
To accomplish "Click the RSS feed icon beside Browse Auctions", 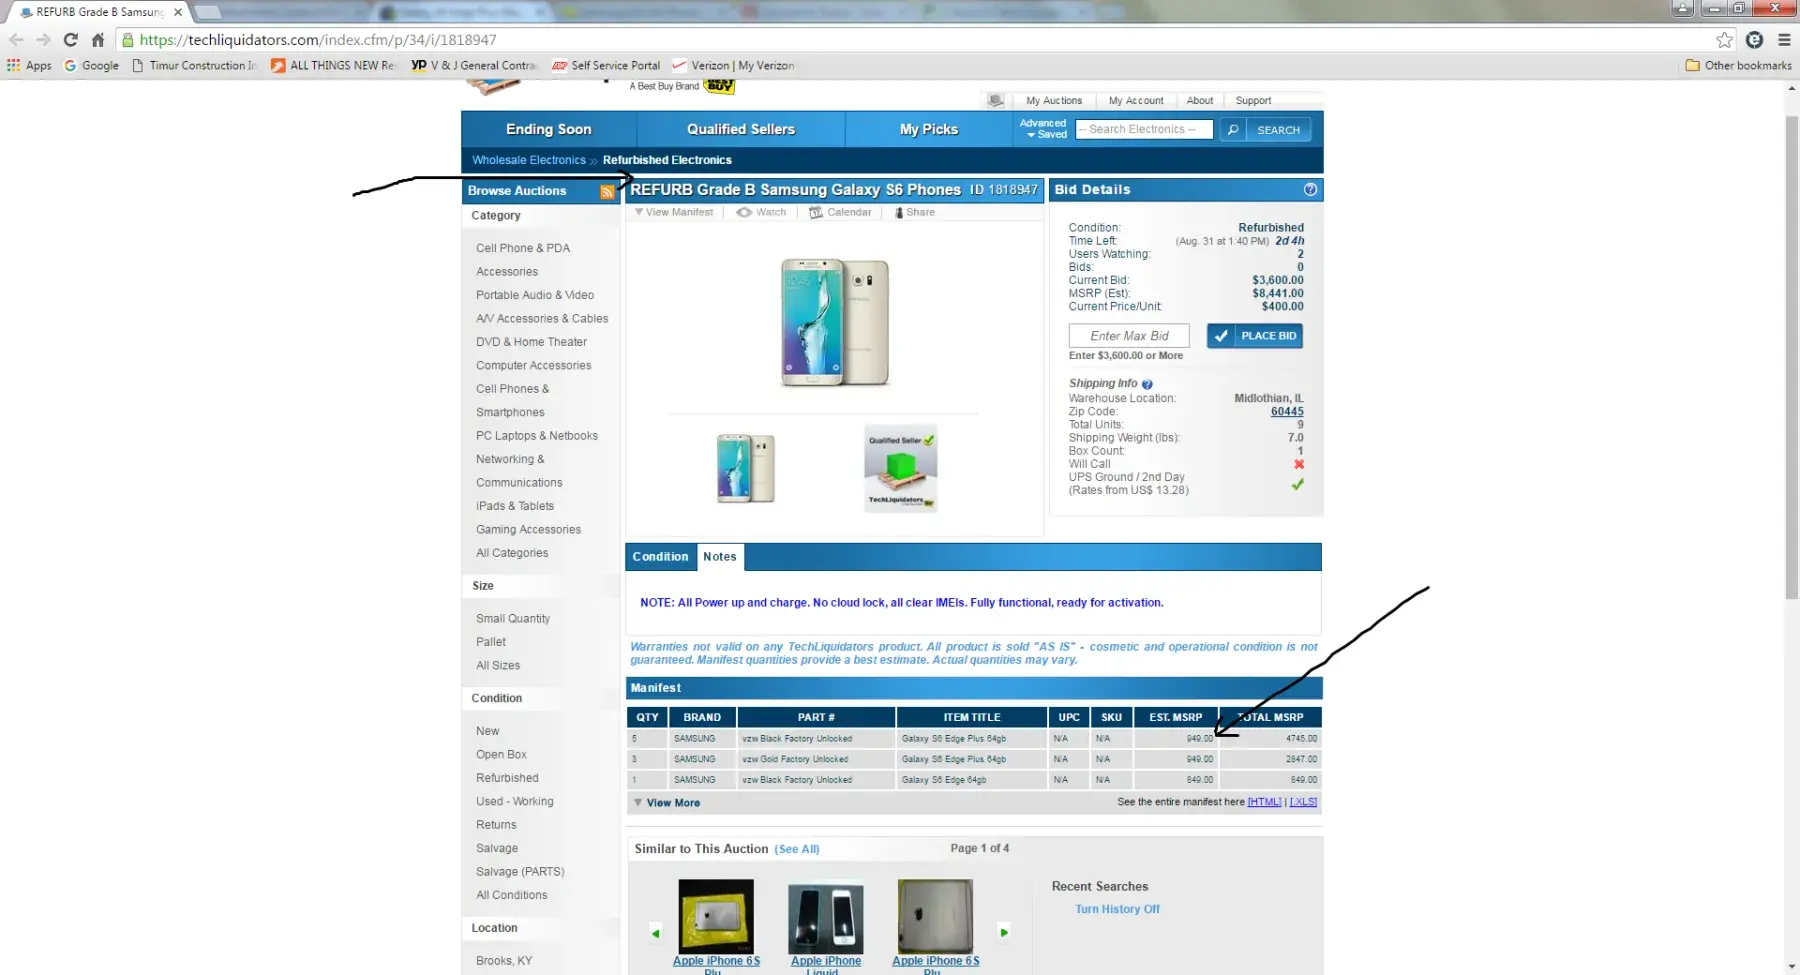I will tap(607, 192).
